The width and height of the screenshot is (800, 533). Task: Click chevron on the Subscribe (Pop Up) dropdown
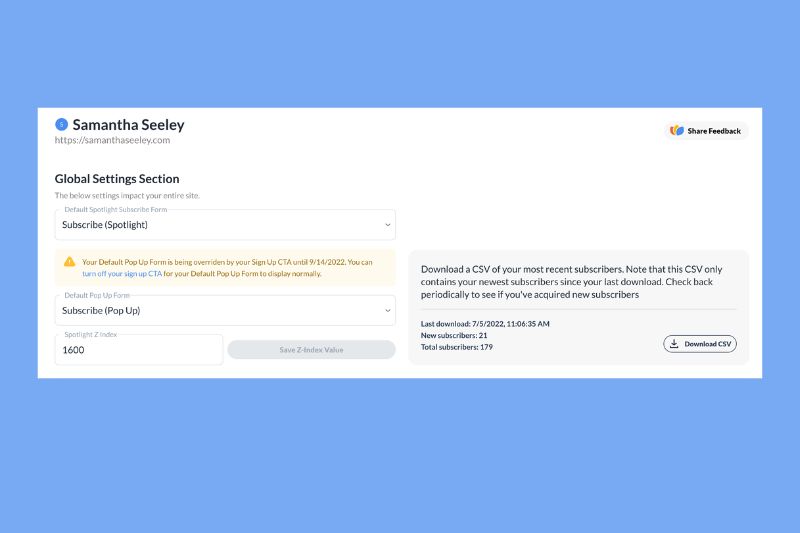[388, 311]
